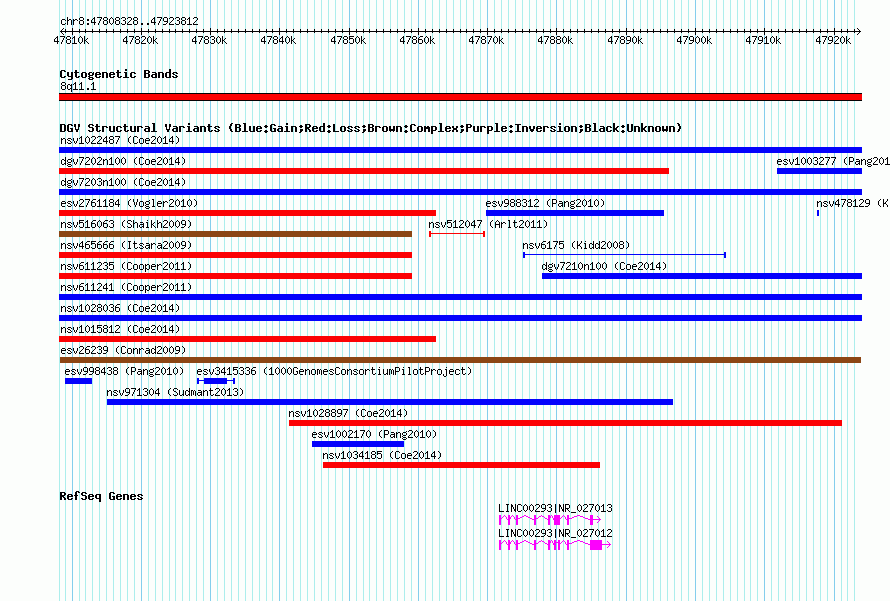Click the dgv7203n100 (Coe2014) label
Screen dimensions: 890x601
[123, 182]
